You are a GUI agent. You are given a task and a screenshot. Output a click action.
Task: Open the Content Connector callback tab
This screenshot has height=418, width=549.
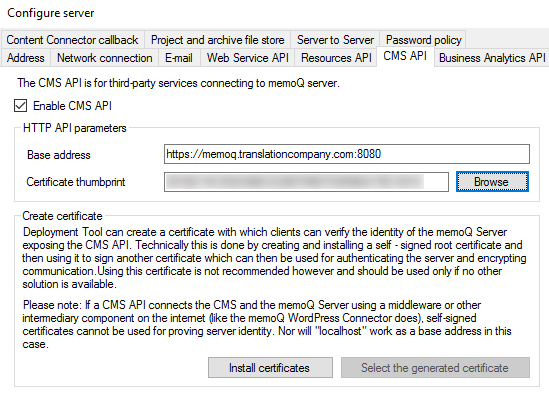(x=72, y=40)
